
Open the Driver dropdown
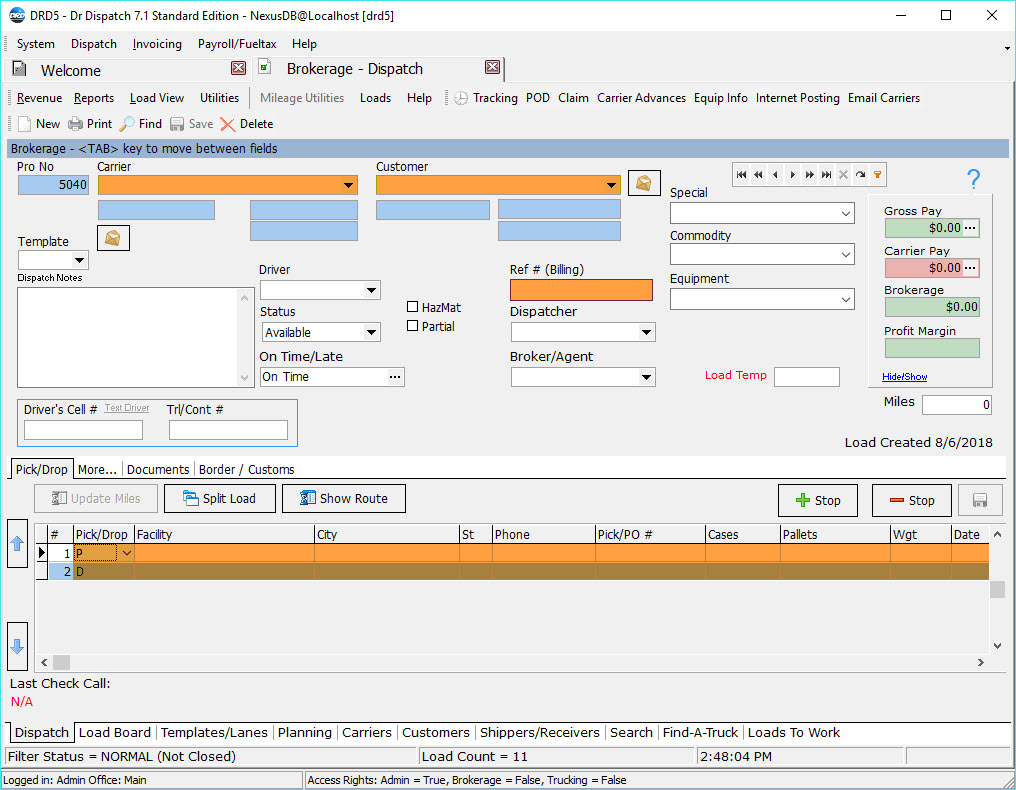(x=371, y=290)
